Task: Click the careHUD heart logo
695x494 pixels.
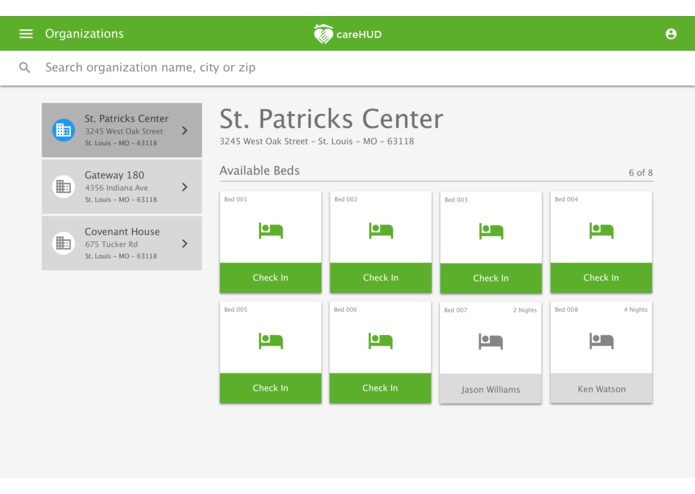Action: coord(323,34)
